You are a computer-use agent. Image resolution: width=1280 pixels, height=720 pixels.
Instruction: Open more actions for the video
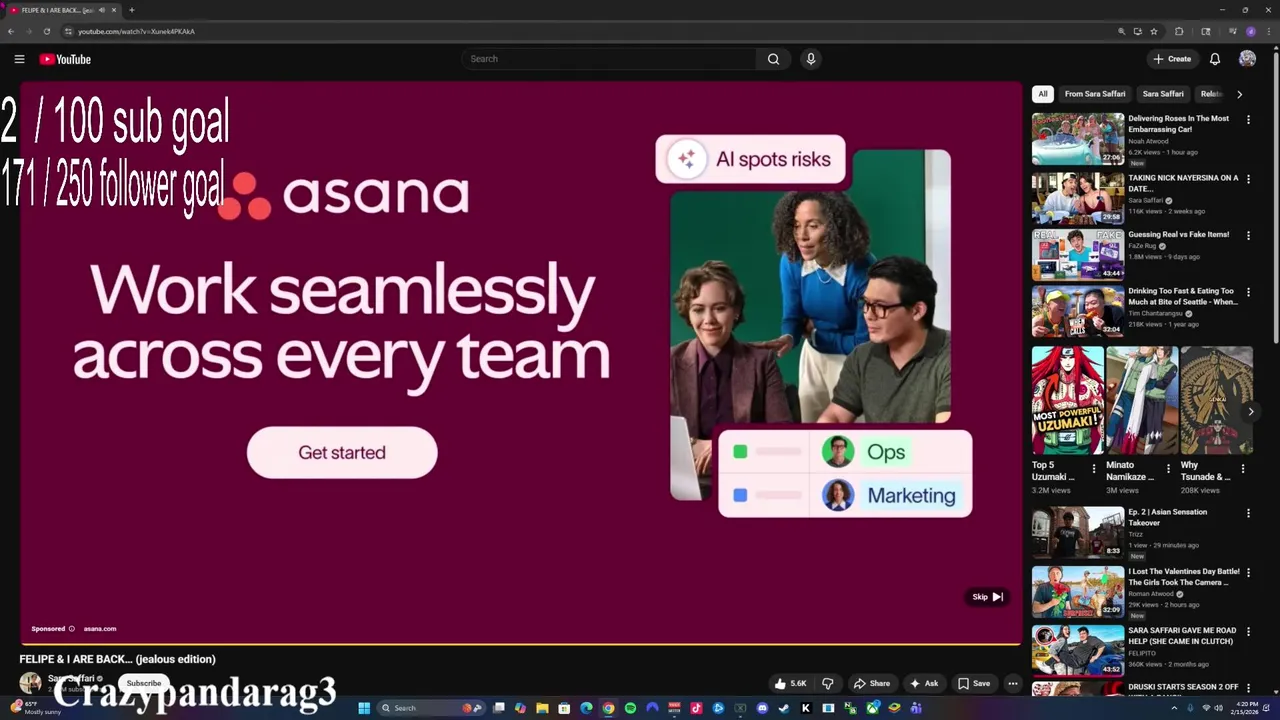[x=1012, y=683]
